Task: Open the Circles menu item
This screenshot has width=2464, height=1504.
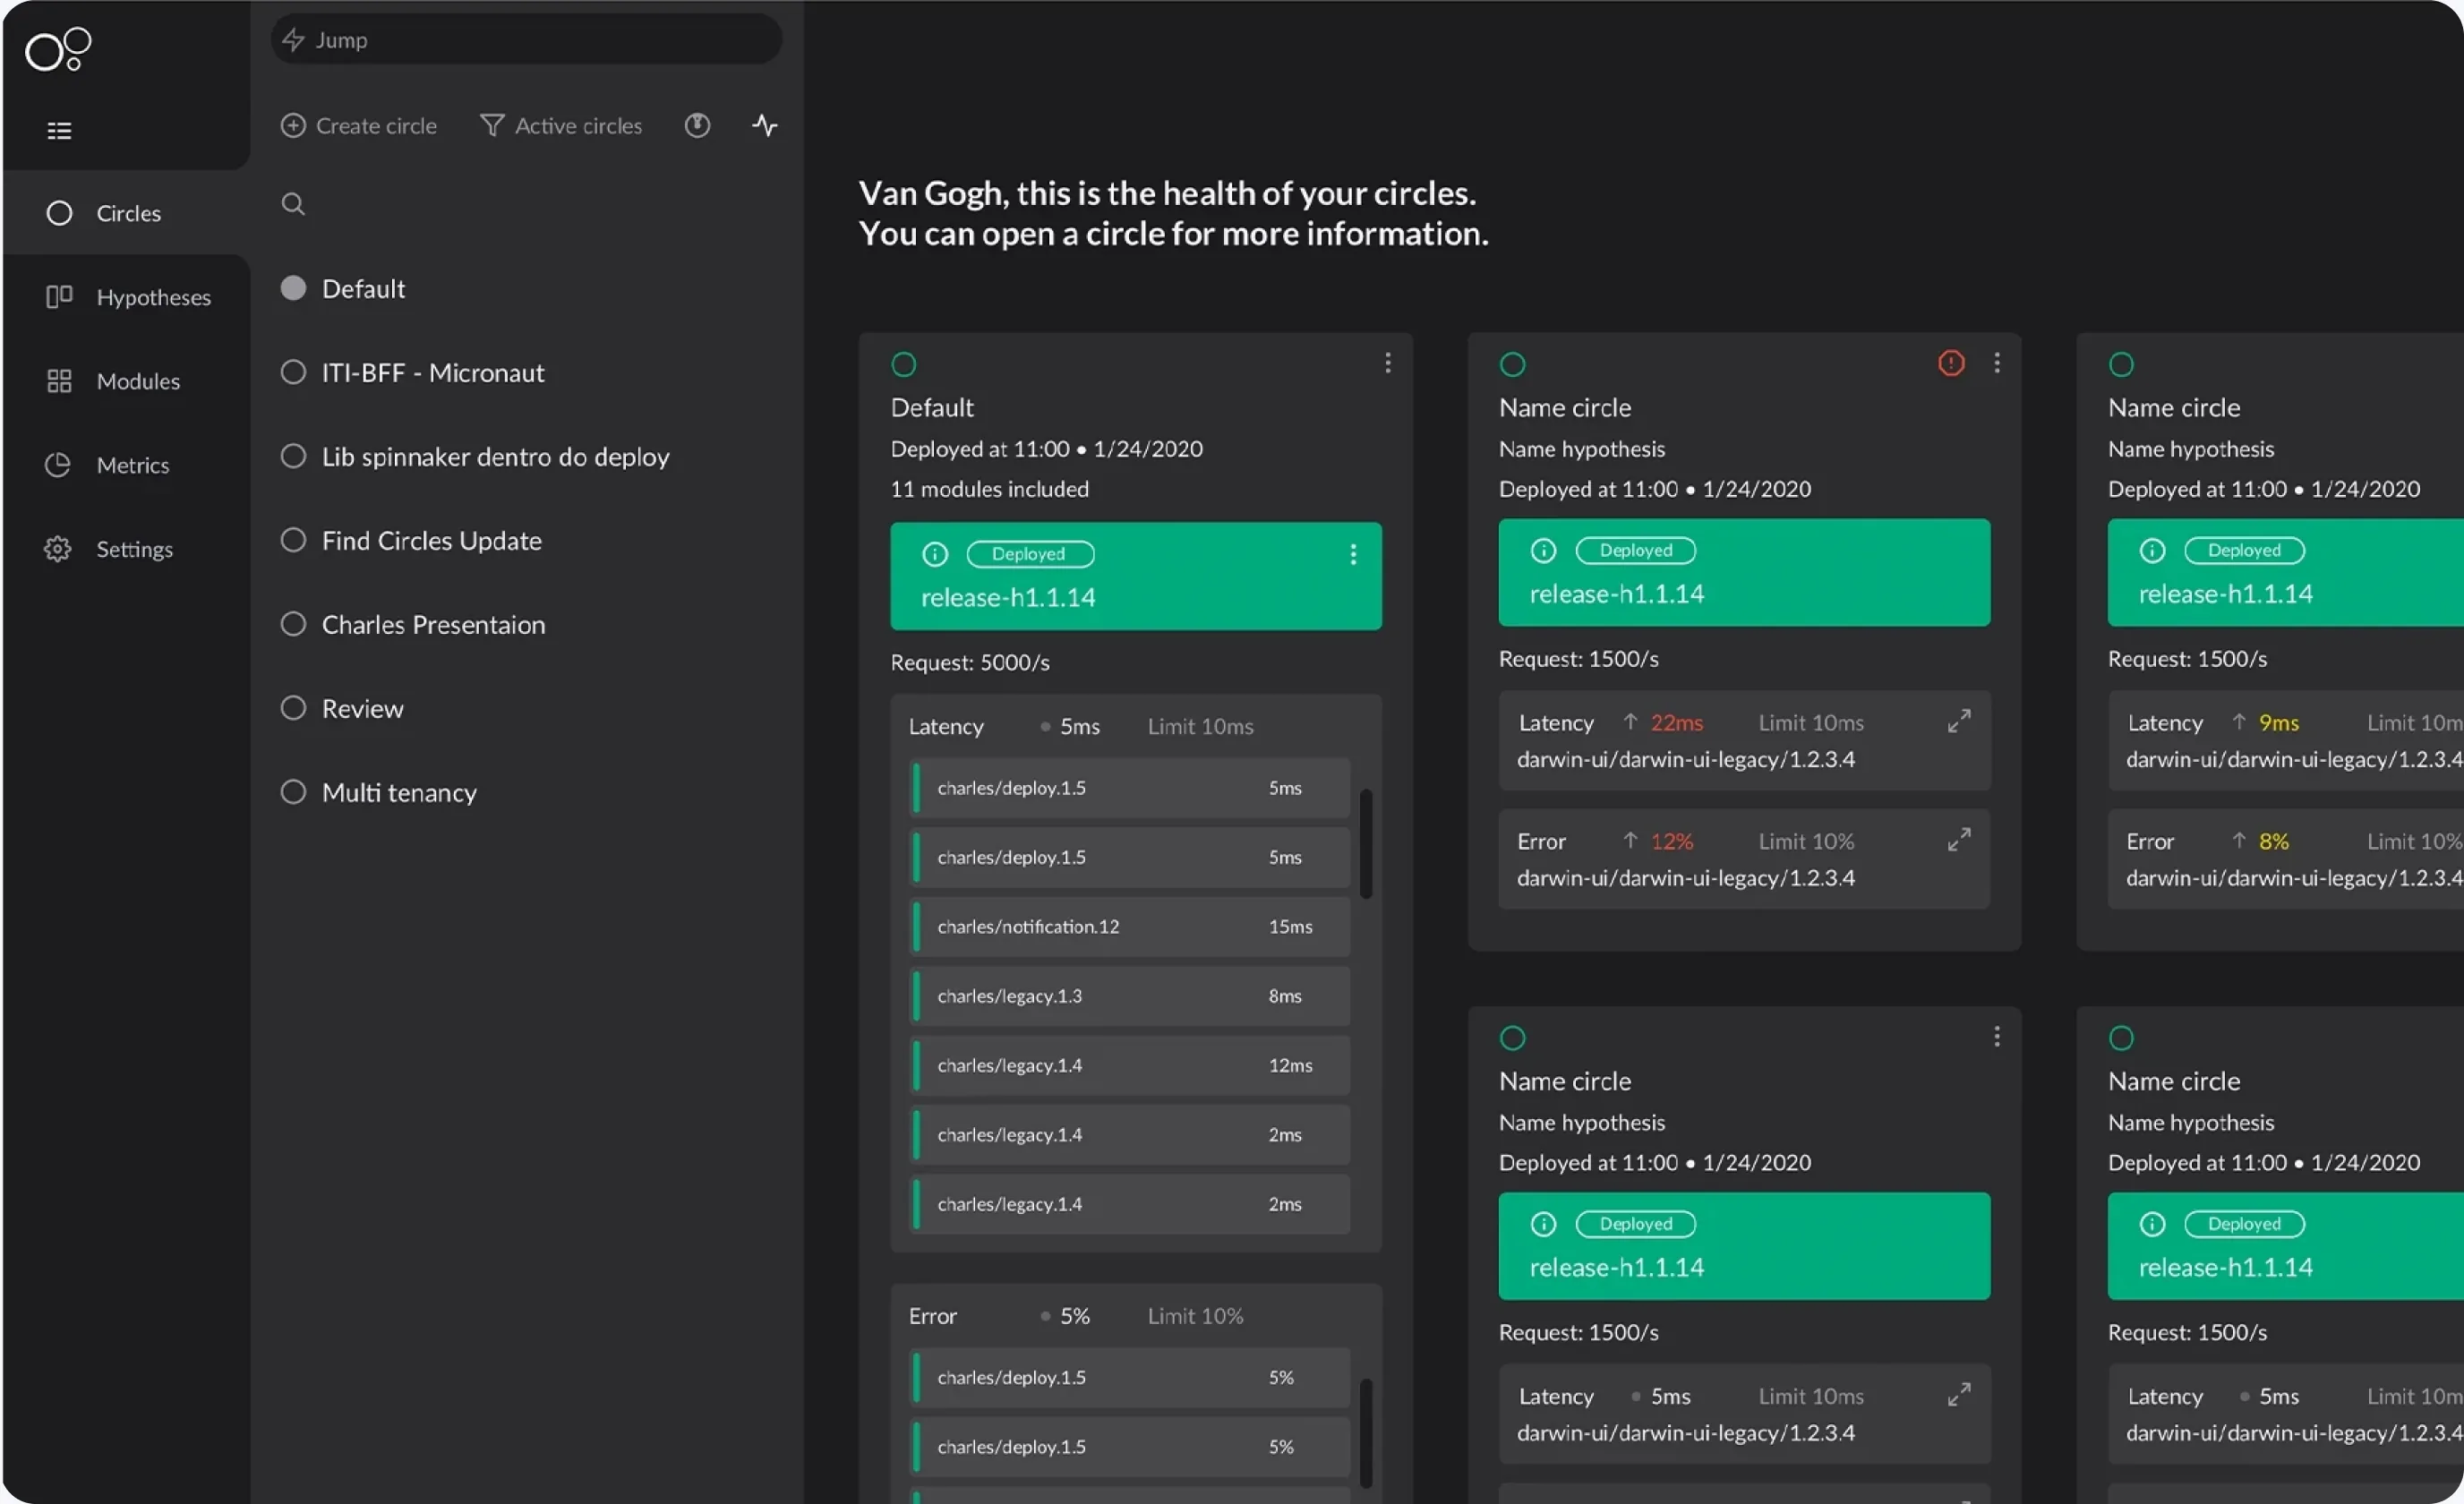Action: (126, 213)
